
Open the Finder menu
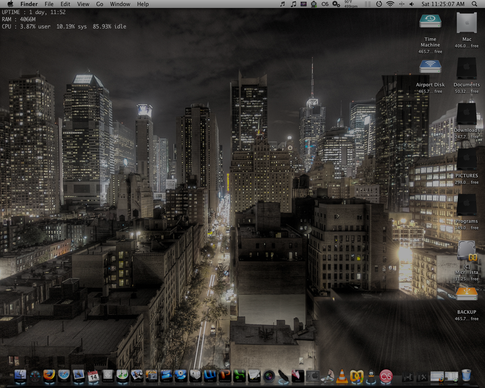click(x=29, y=4)
